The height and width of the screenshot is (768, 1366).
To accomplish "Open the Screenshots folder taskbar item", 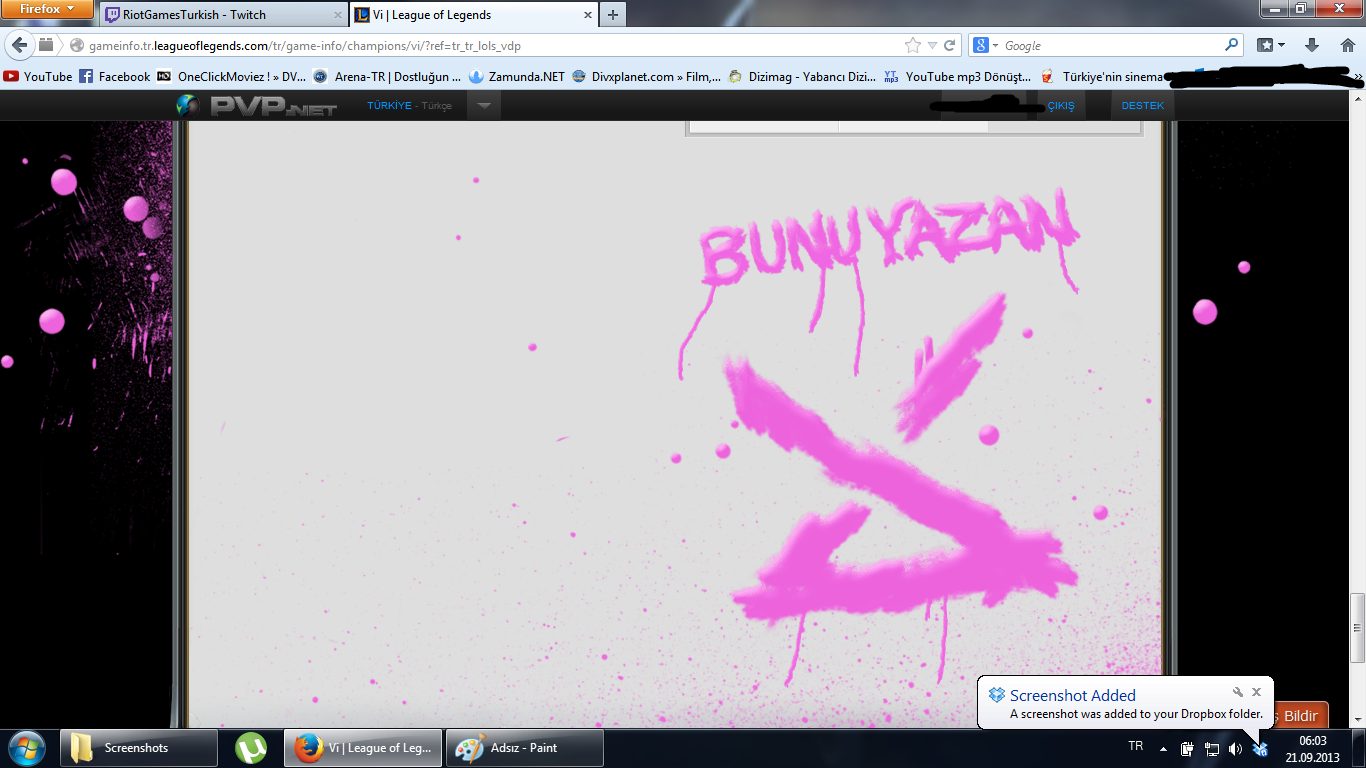I will (x=139, y=747).
